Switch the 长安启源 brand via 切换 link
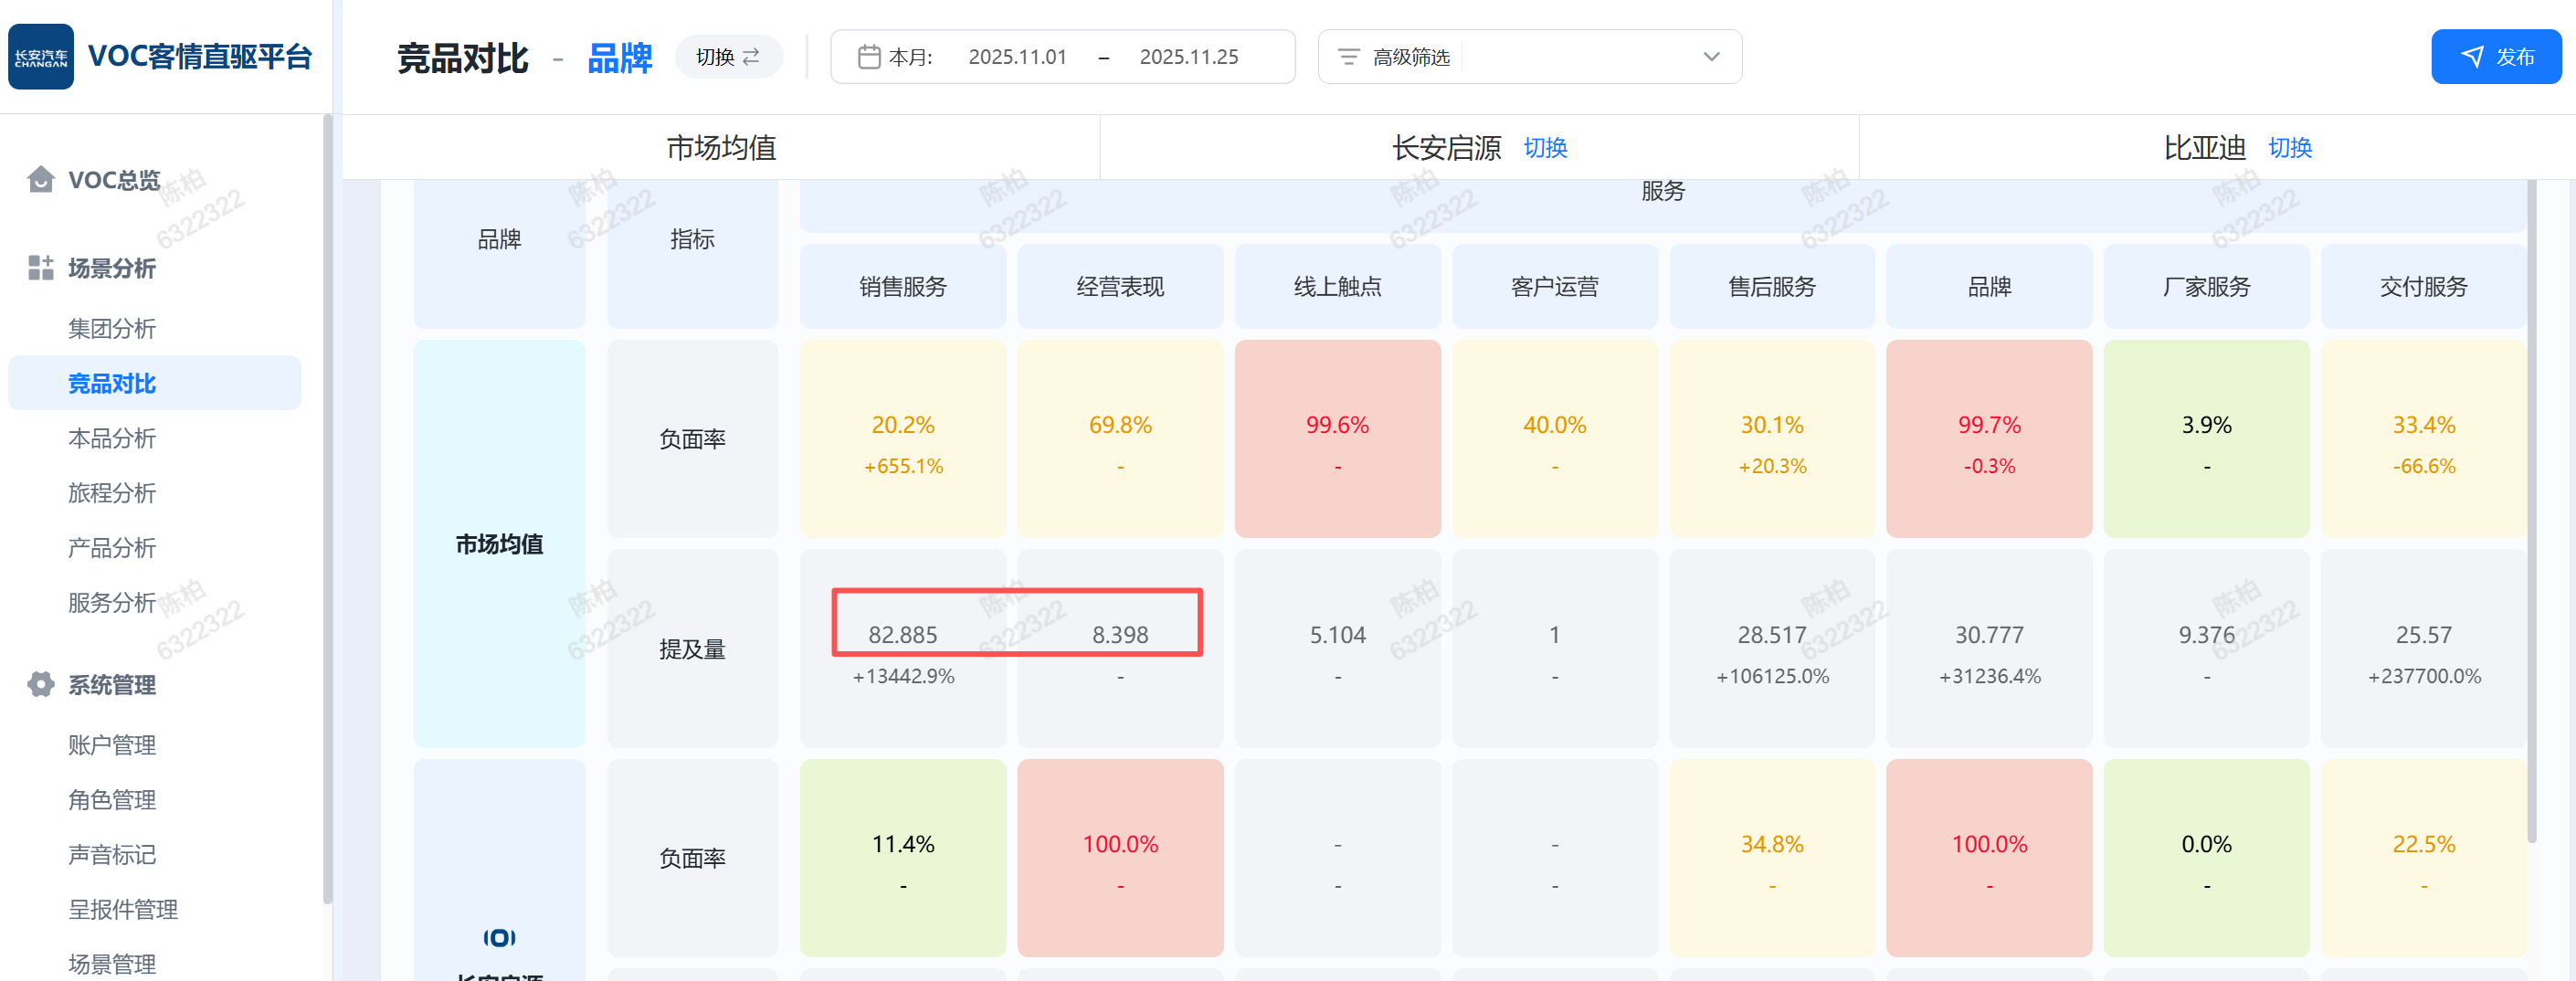This screenshot has width=2576, height=981. (1545, 148)
